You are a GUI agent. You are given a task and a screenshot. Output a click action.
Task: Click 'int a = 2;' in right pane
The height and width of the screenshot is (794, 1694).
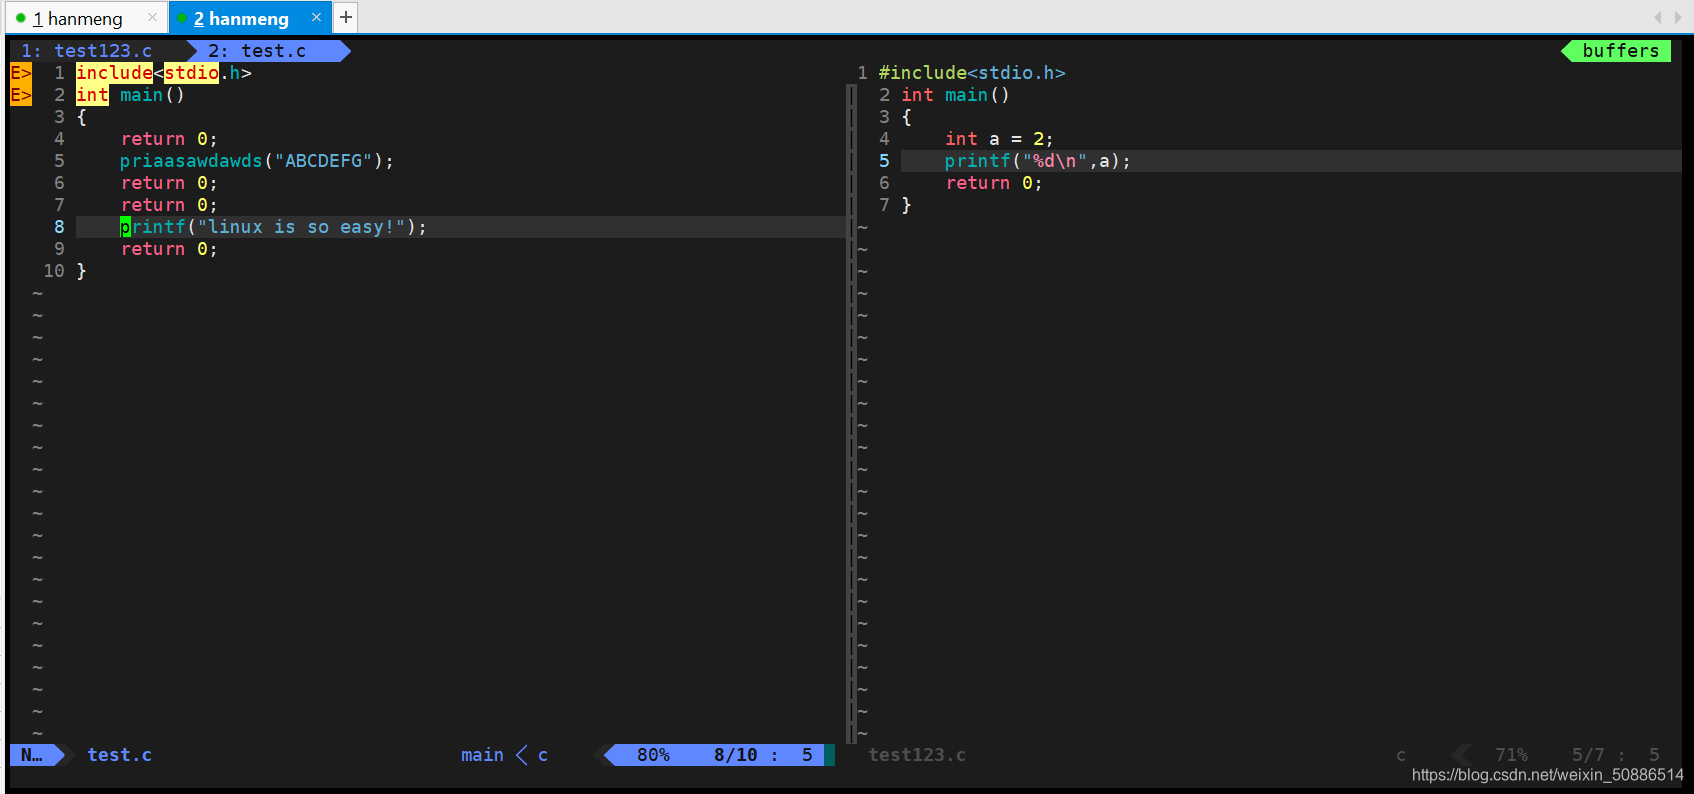(999, 139)
